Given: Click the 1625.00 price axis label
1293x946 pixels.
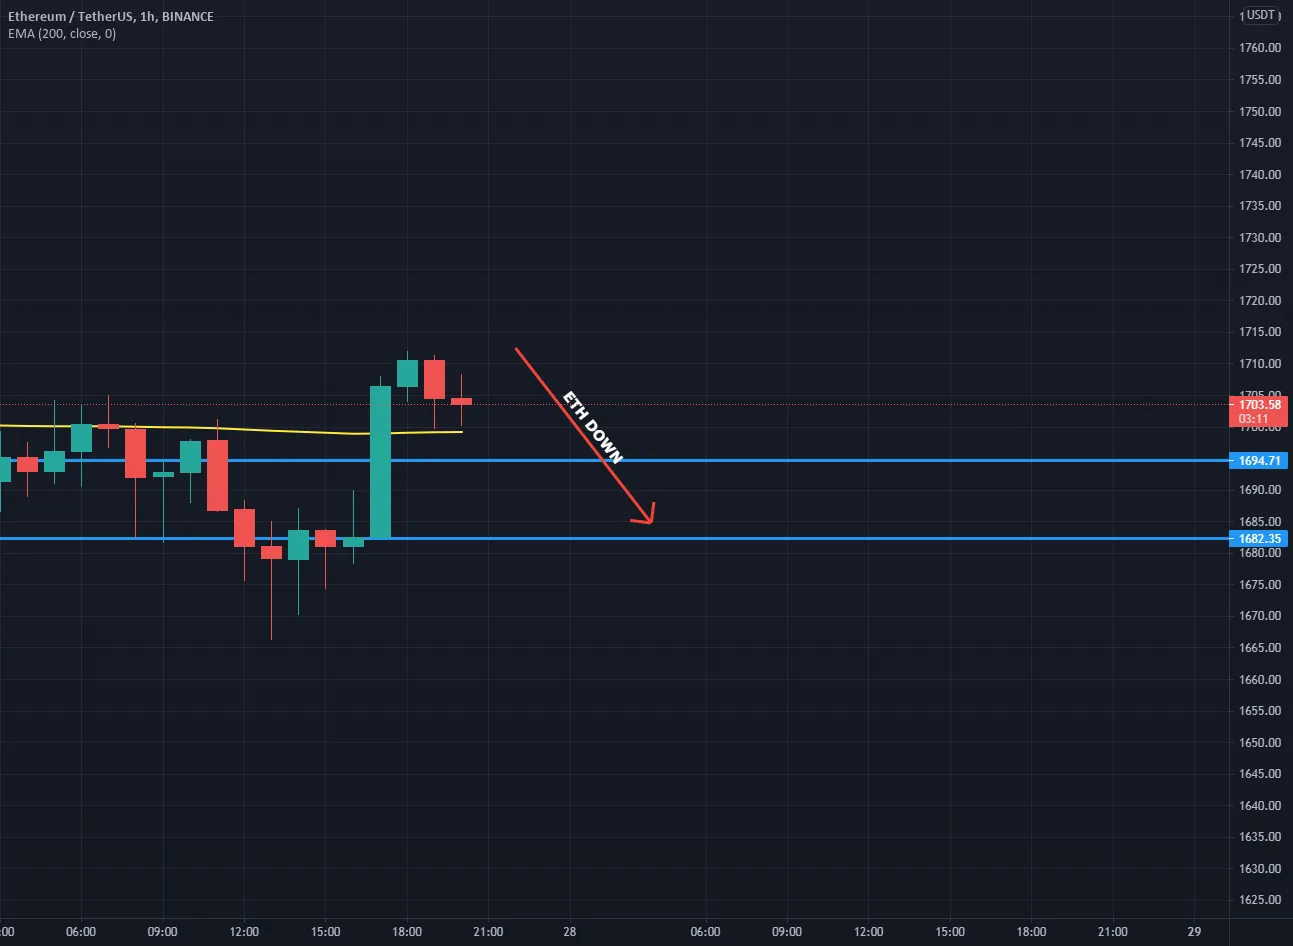Looking at the screenshot, I should coord(1259,900).
